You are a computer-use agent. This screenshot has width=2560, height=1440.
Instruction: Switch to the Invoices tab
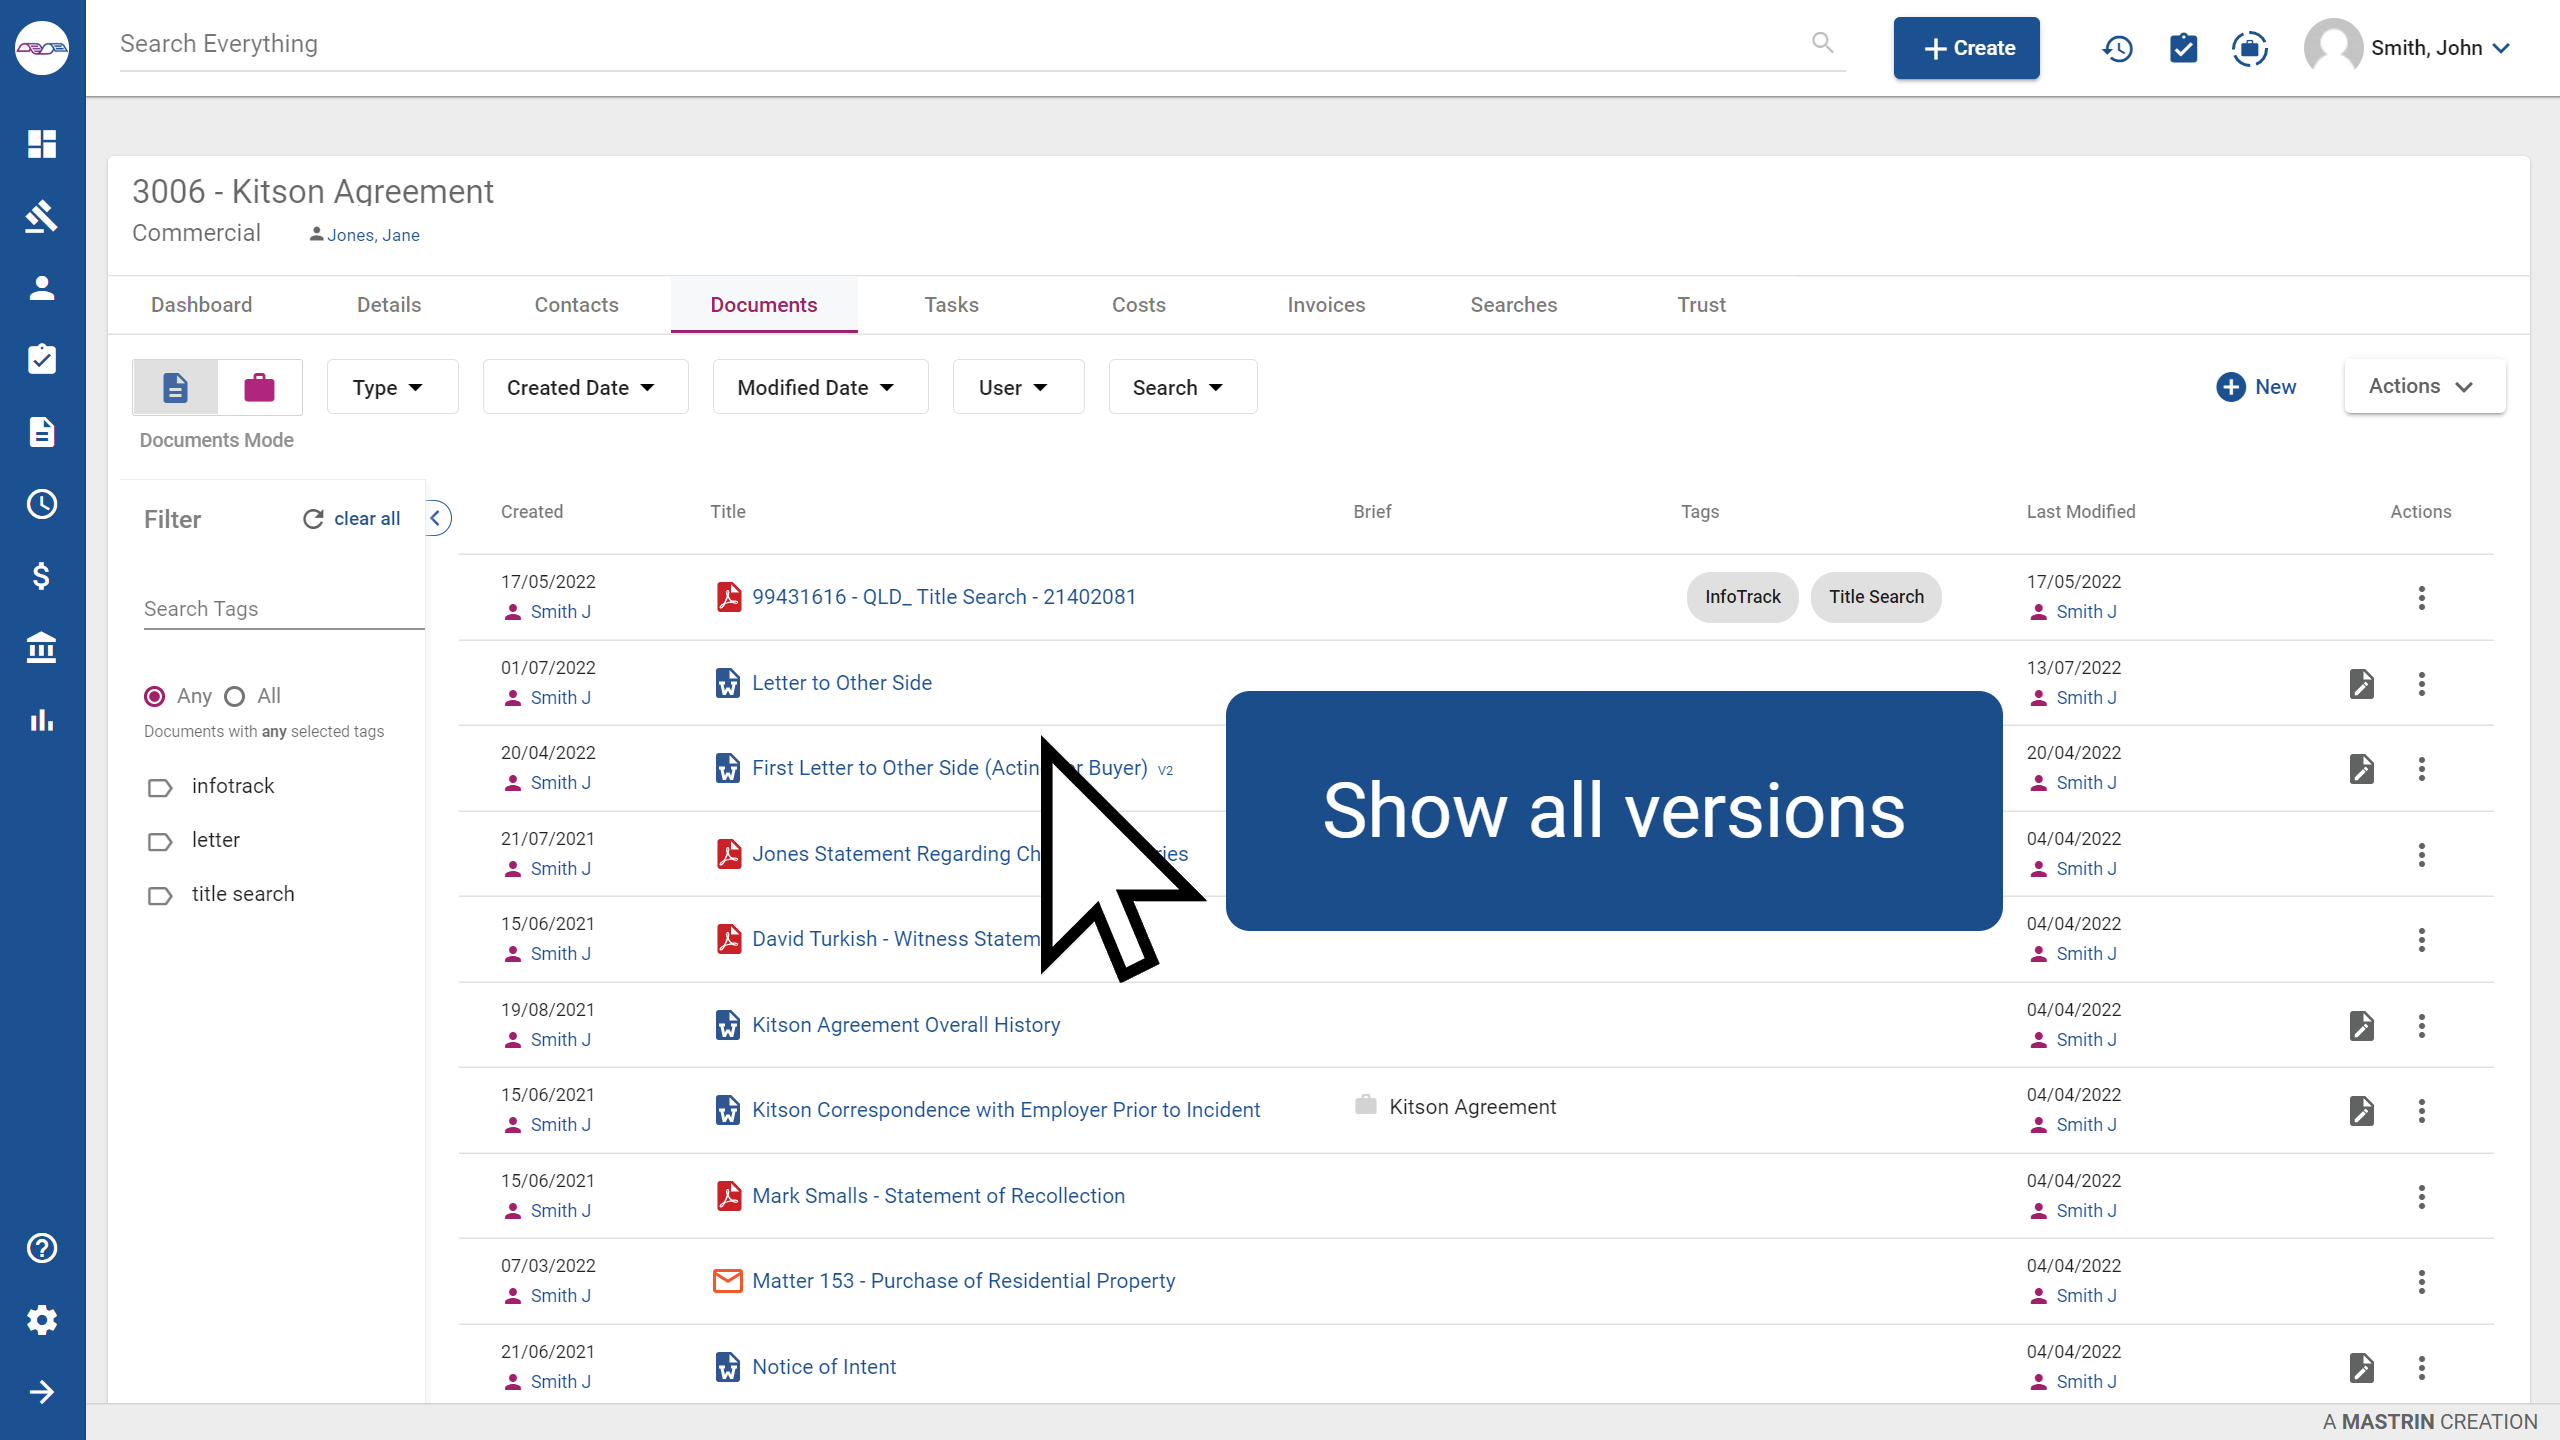coord(1326,305)
